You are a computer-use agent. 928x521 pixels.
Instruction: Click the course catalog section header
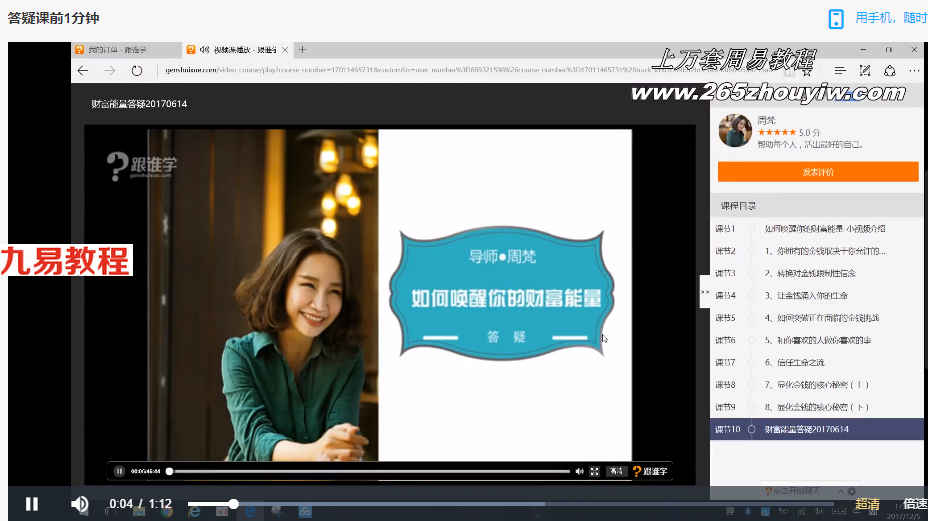click(x=817, y=206)
